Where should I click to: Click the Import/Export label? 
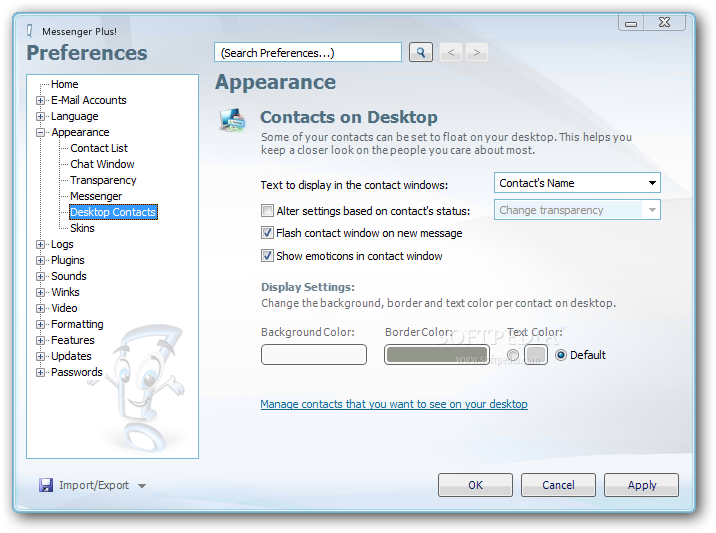94,485
